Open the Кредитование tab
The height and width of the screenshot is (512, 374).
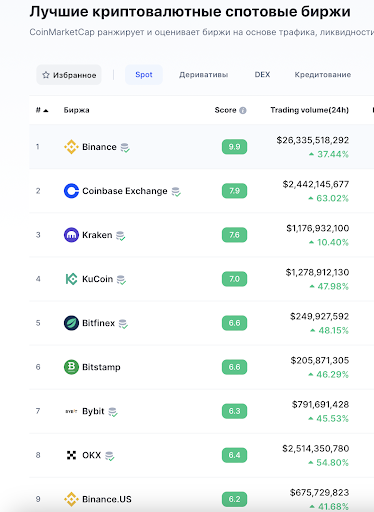tap(323, 75)
